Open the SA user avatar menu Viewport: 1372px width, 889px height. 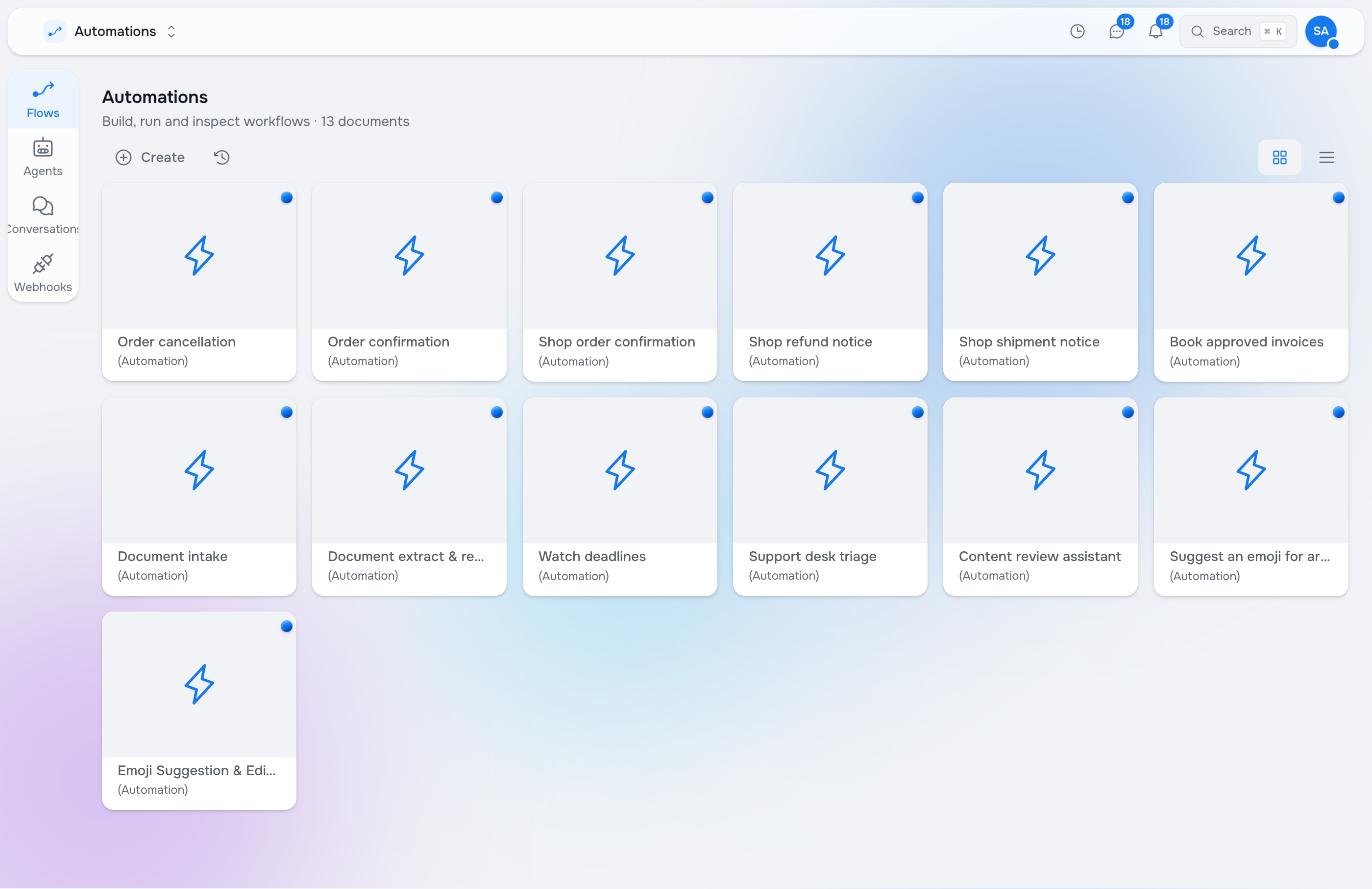pyautogui.click(x=1321, y=32)
